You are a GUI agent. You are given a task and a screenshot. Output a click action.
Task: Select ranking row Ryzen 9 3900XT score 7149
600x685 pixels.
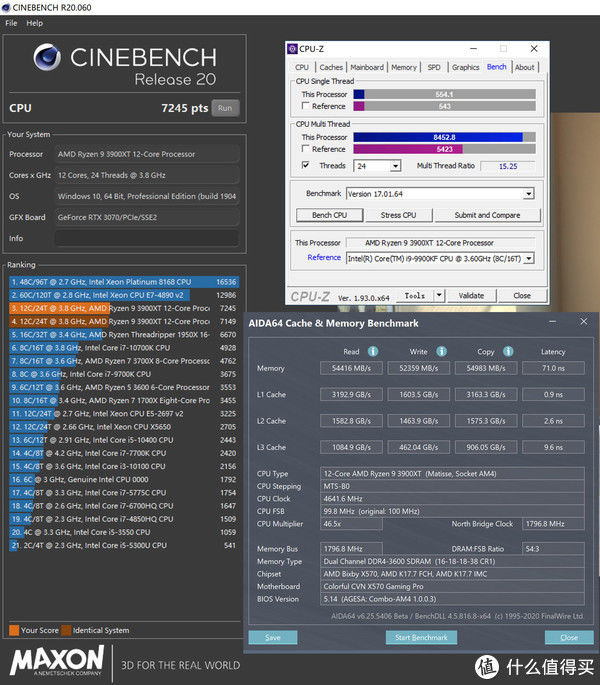click(x=124, y=321)
